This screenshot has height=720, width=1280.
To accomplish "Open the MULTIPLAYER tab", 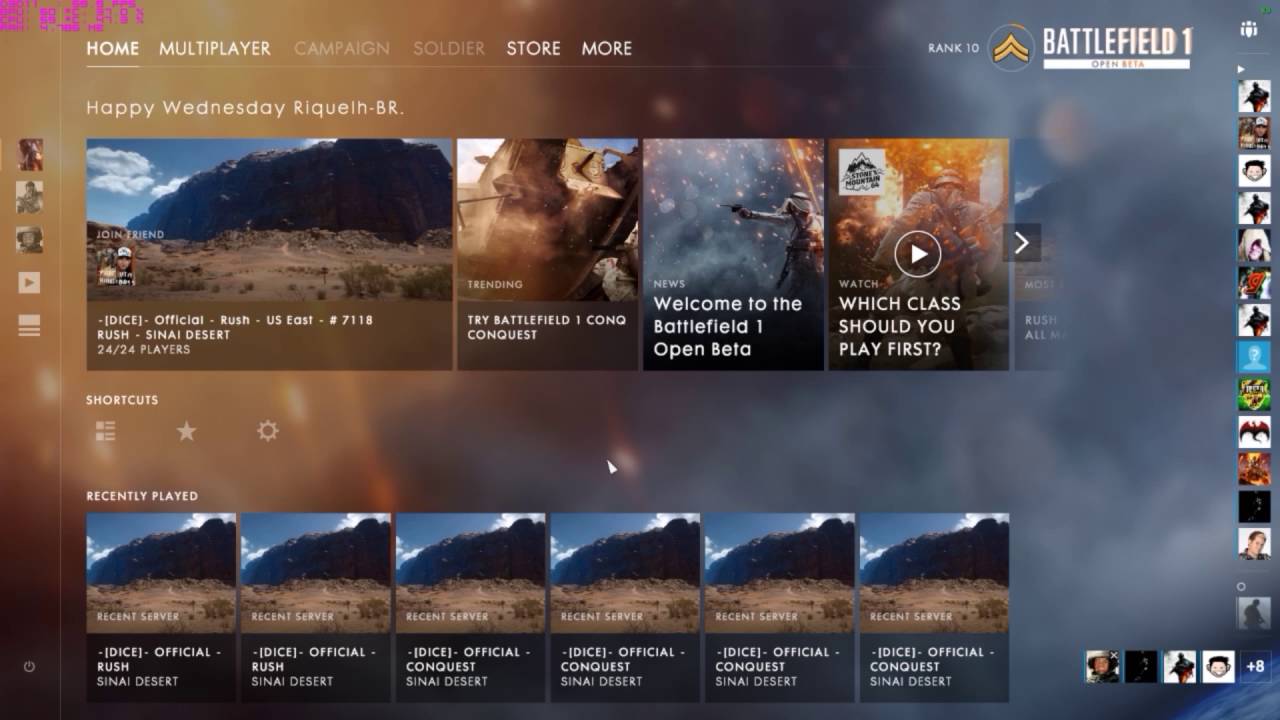I will 215,48.
